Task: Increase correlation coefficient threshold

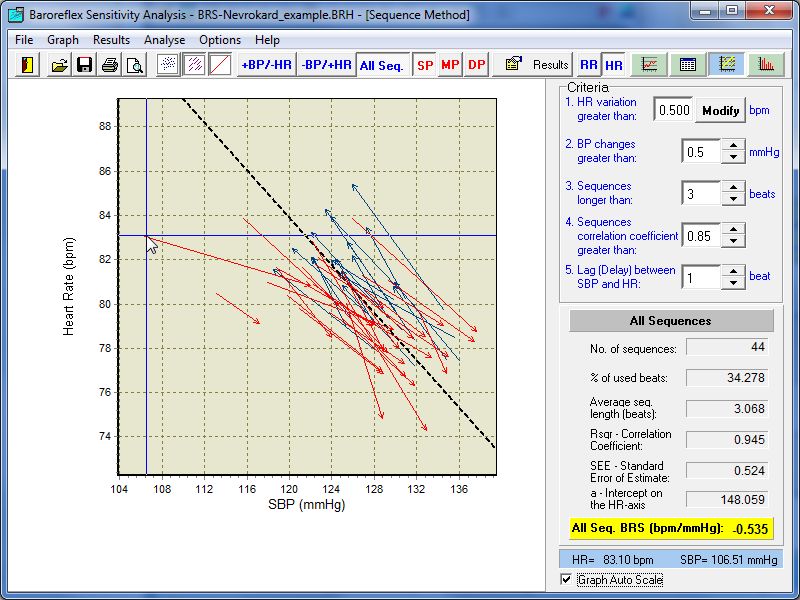Action: (x=734, y=229)
